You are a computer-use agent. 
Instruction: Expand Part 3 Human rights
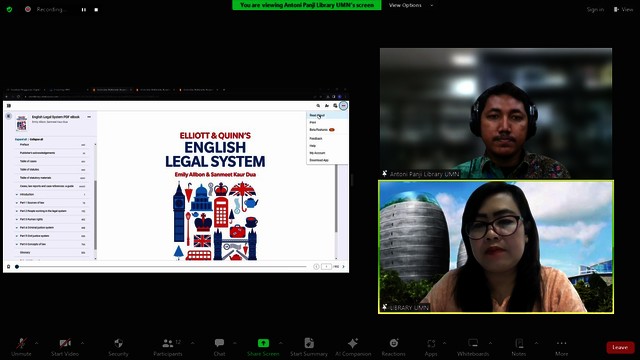click(x=17, y=220)
